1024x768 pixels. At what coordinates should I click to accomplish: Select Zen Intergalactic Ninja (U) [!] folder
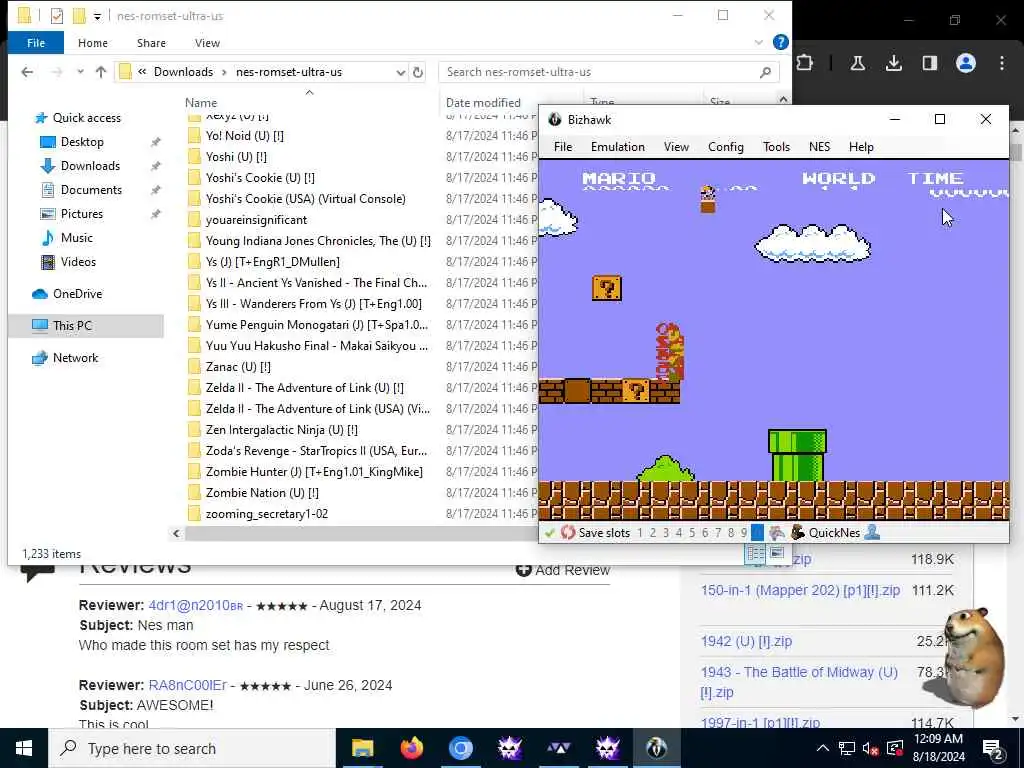point(281,430)
